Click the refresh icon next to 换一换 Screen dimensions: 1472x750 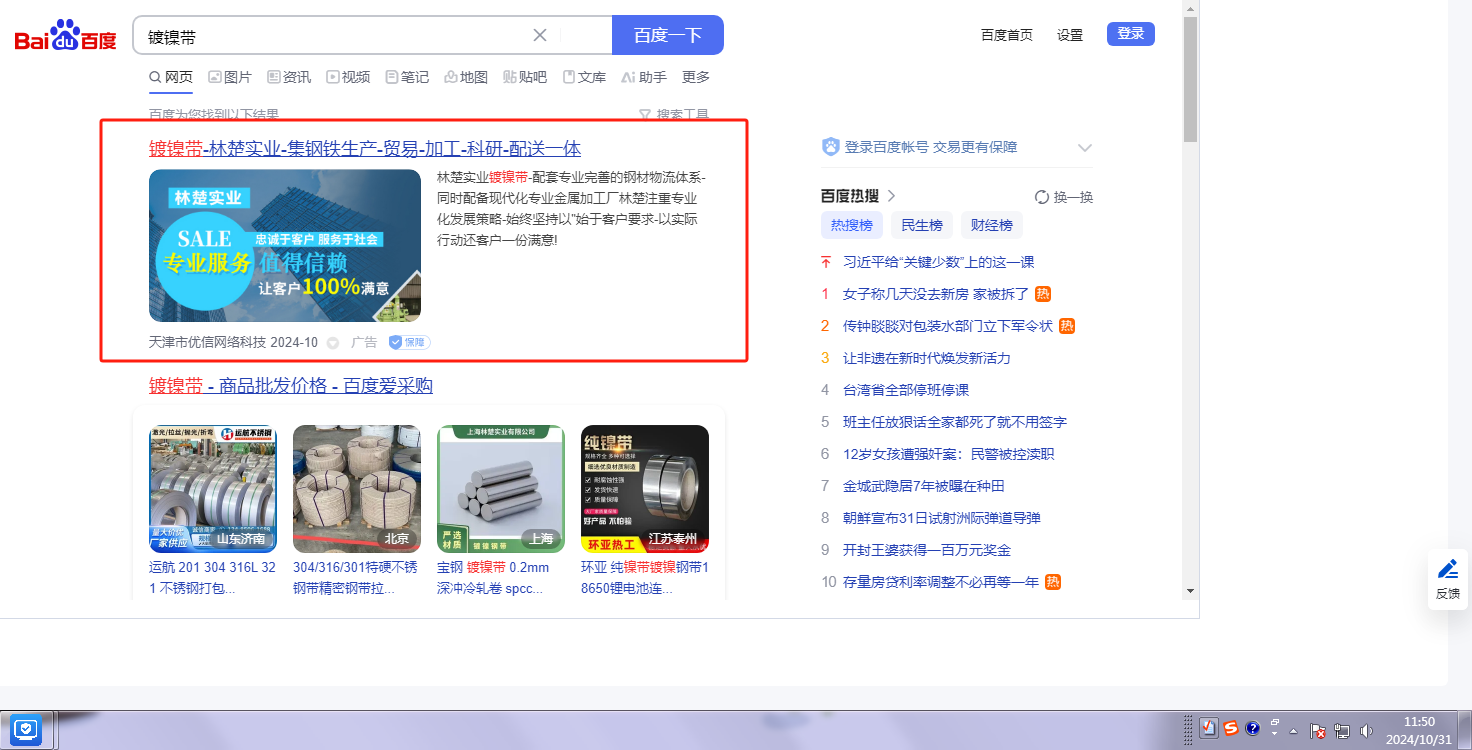(x=1041, y=197)
